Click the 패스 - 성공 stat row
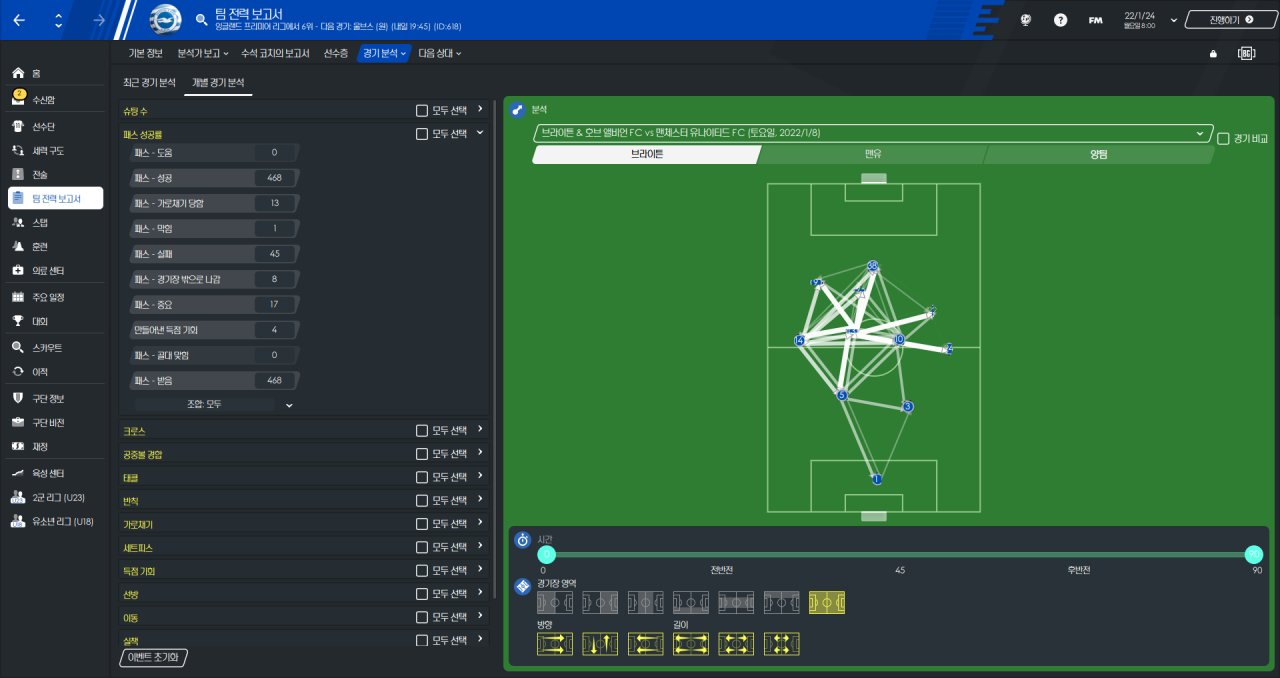 click(215, 178)
